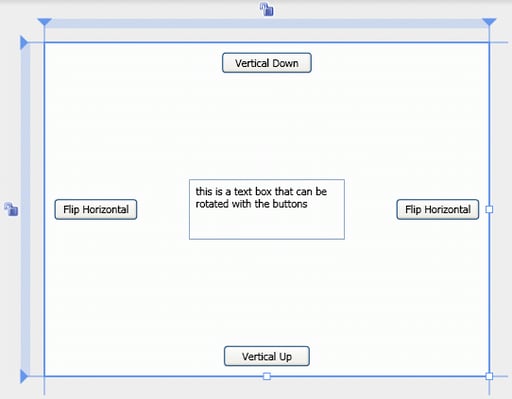512x399 pixels.
Task: Click the Vertical Up button
Action: tap(267, 356)
